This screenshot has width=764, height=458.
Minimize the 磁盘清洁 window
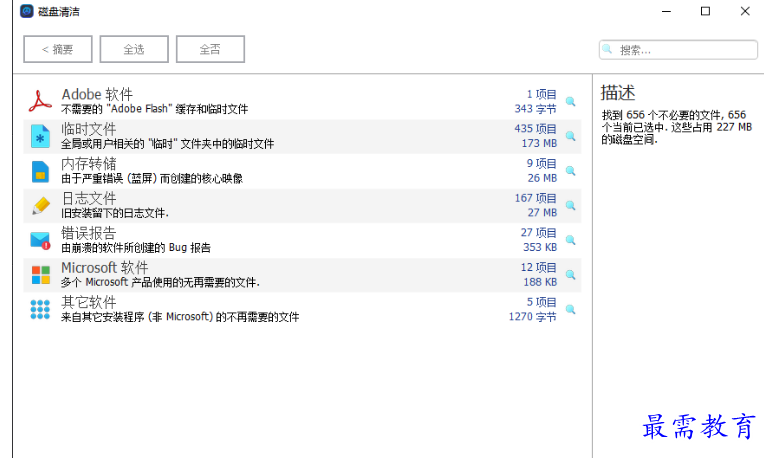click(x=667, y=11)
